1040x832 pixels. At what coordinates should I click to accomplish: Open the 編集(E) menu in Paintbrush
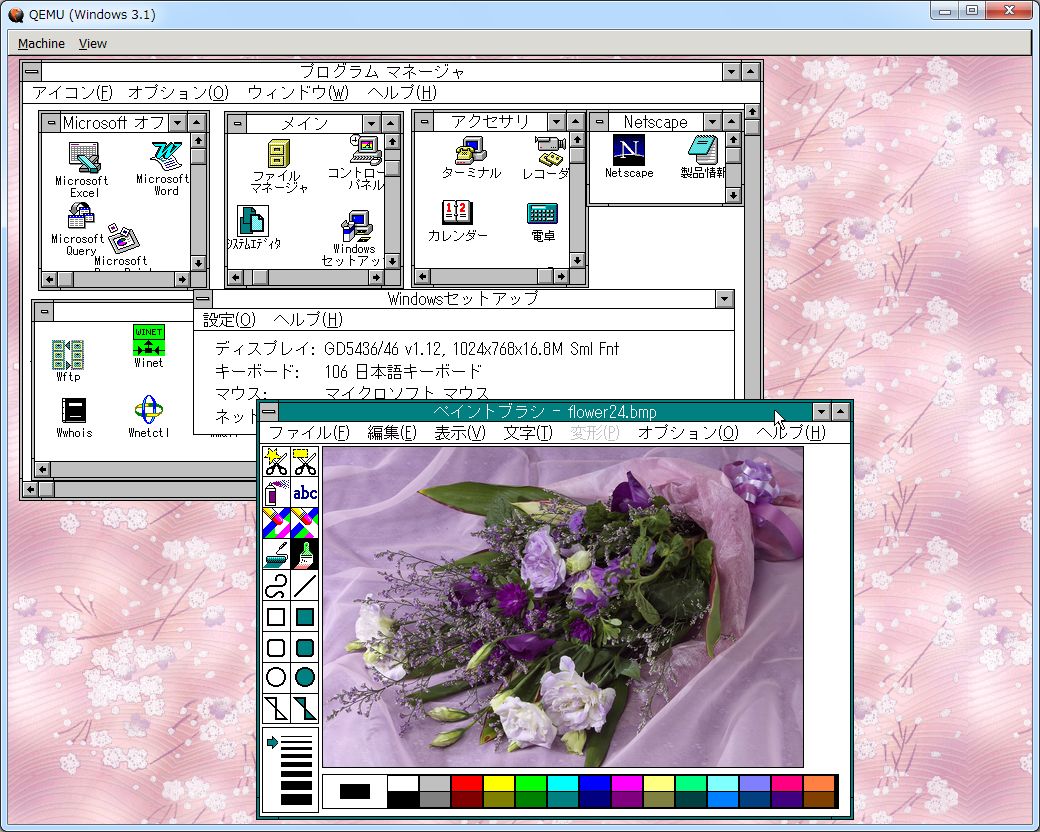point(392,433)
